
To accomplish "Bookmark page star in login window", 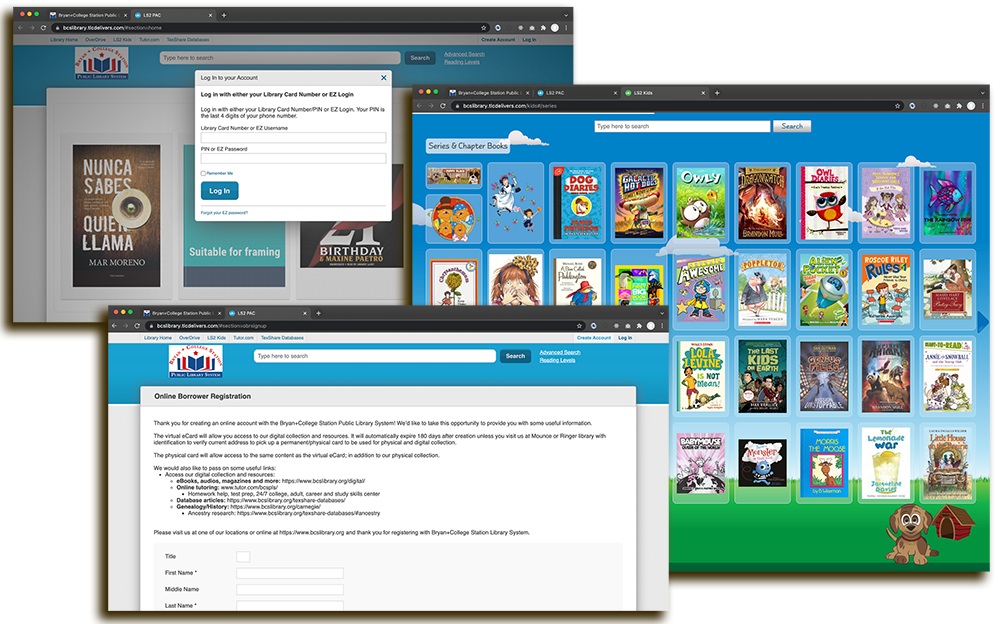I will click(483, 27).
